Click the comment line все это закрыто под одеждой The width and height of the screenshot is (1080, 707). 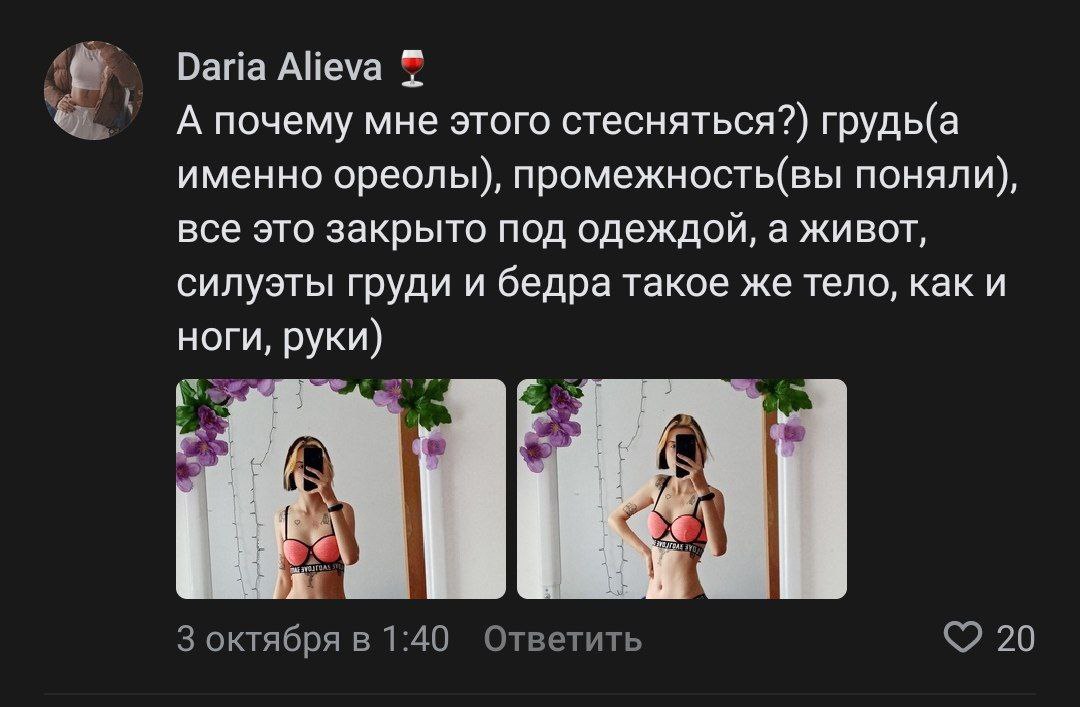(x=462, y=231)
